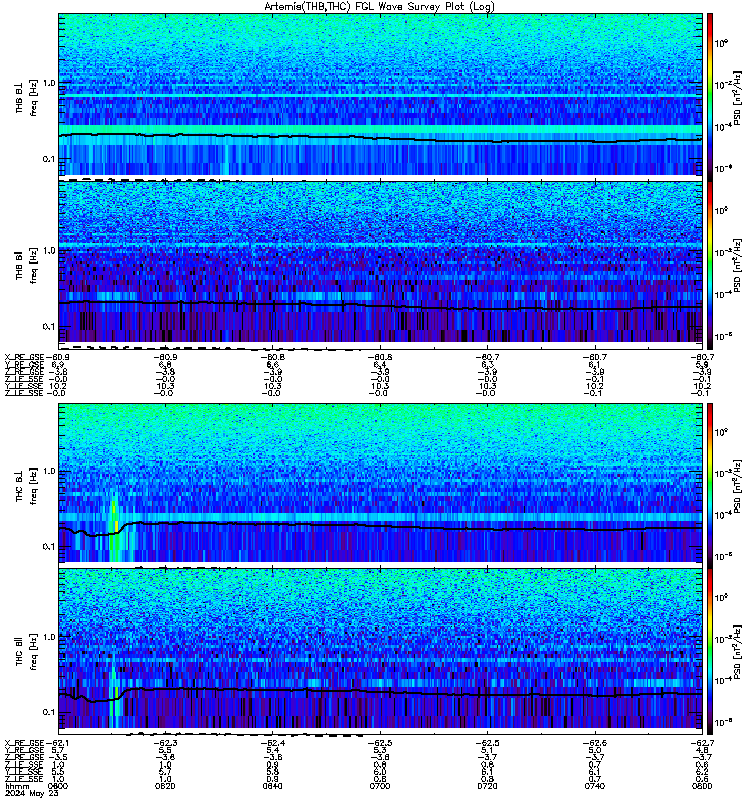The height and width of the screenshot is (800, 750).
Task: Click the X_RE_GSE value -62.6
Action: [595, 743]
